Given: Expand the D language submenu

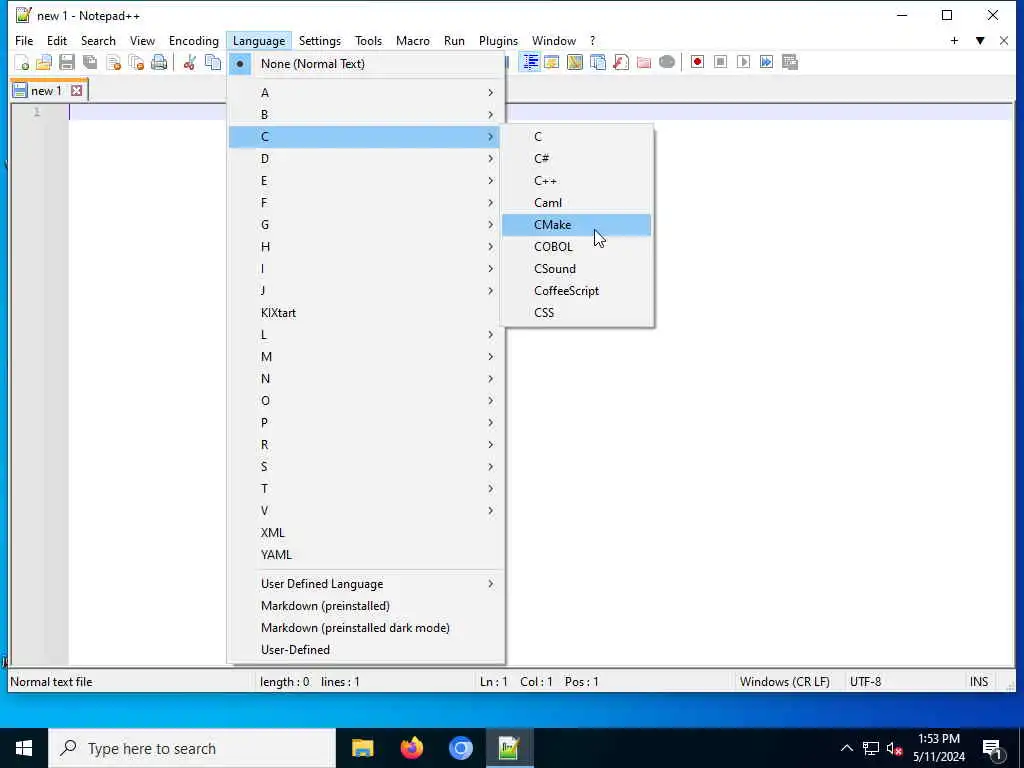Looking at the screenshot, I should (366, 159).
